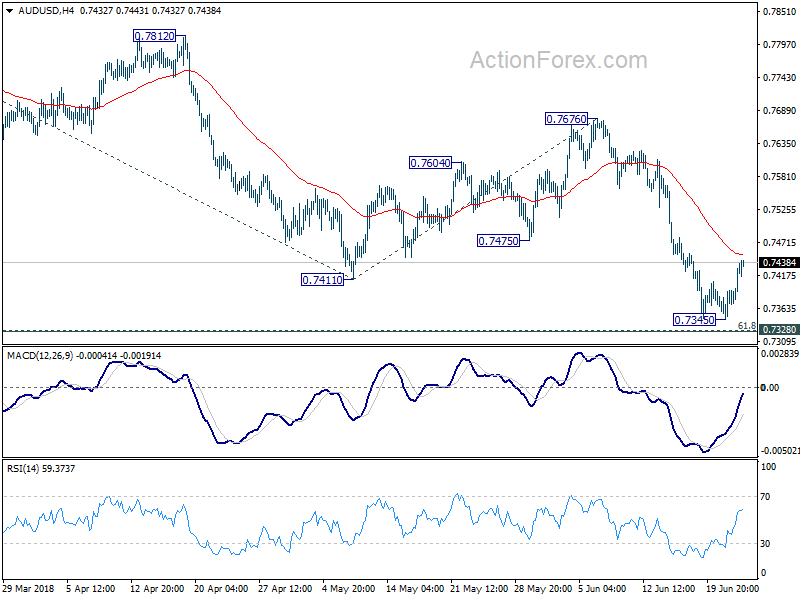Click the RSI 70 level label
800x600 pixels.
(x=765, y=497)
